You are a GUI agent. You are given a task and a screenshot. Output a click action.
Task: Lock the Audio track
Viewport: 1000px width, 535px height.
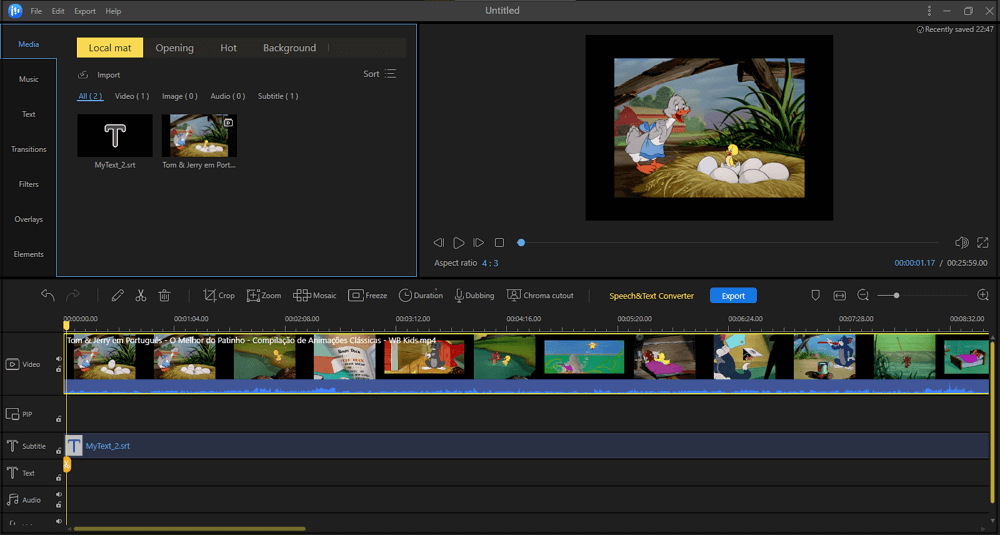tap(59, 504)
